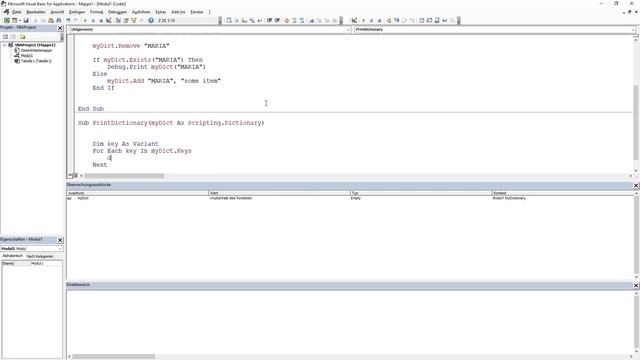Open the Allgemein object dropdown
This screenshot has width=640, height=360.
[x=348, y=29]
